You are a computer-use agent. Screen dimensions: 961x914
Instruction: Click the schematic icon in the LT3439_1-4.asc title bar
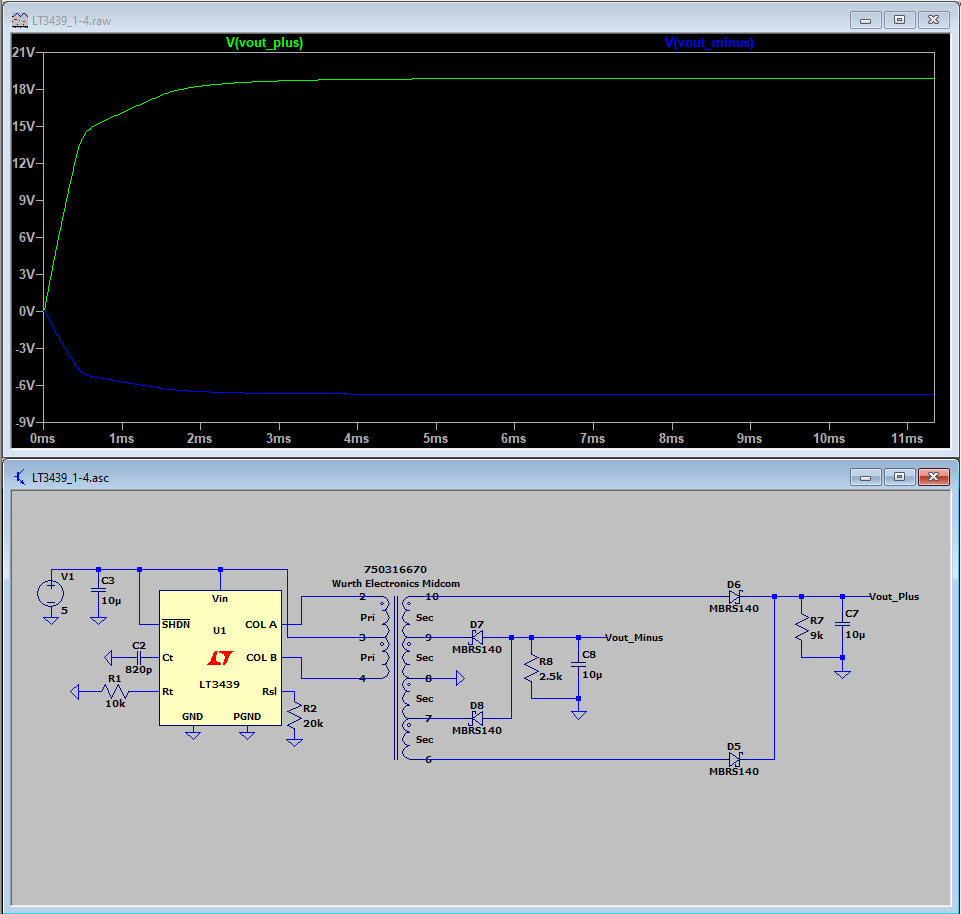pyautogui.click(x=20, y=477)
